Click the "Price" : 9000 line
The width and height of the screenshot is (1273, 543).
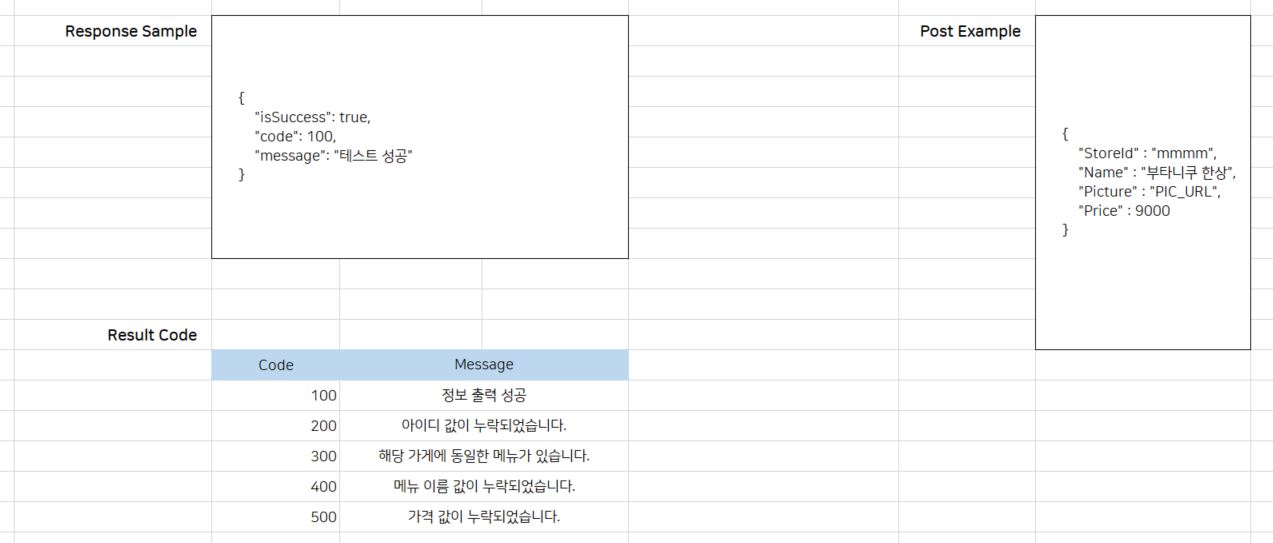pyautogui.click(x=1124, y=210)
